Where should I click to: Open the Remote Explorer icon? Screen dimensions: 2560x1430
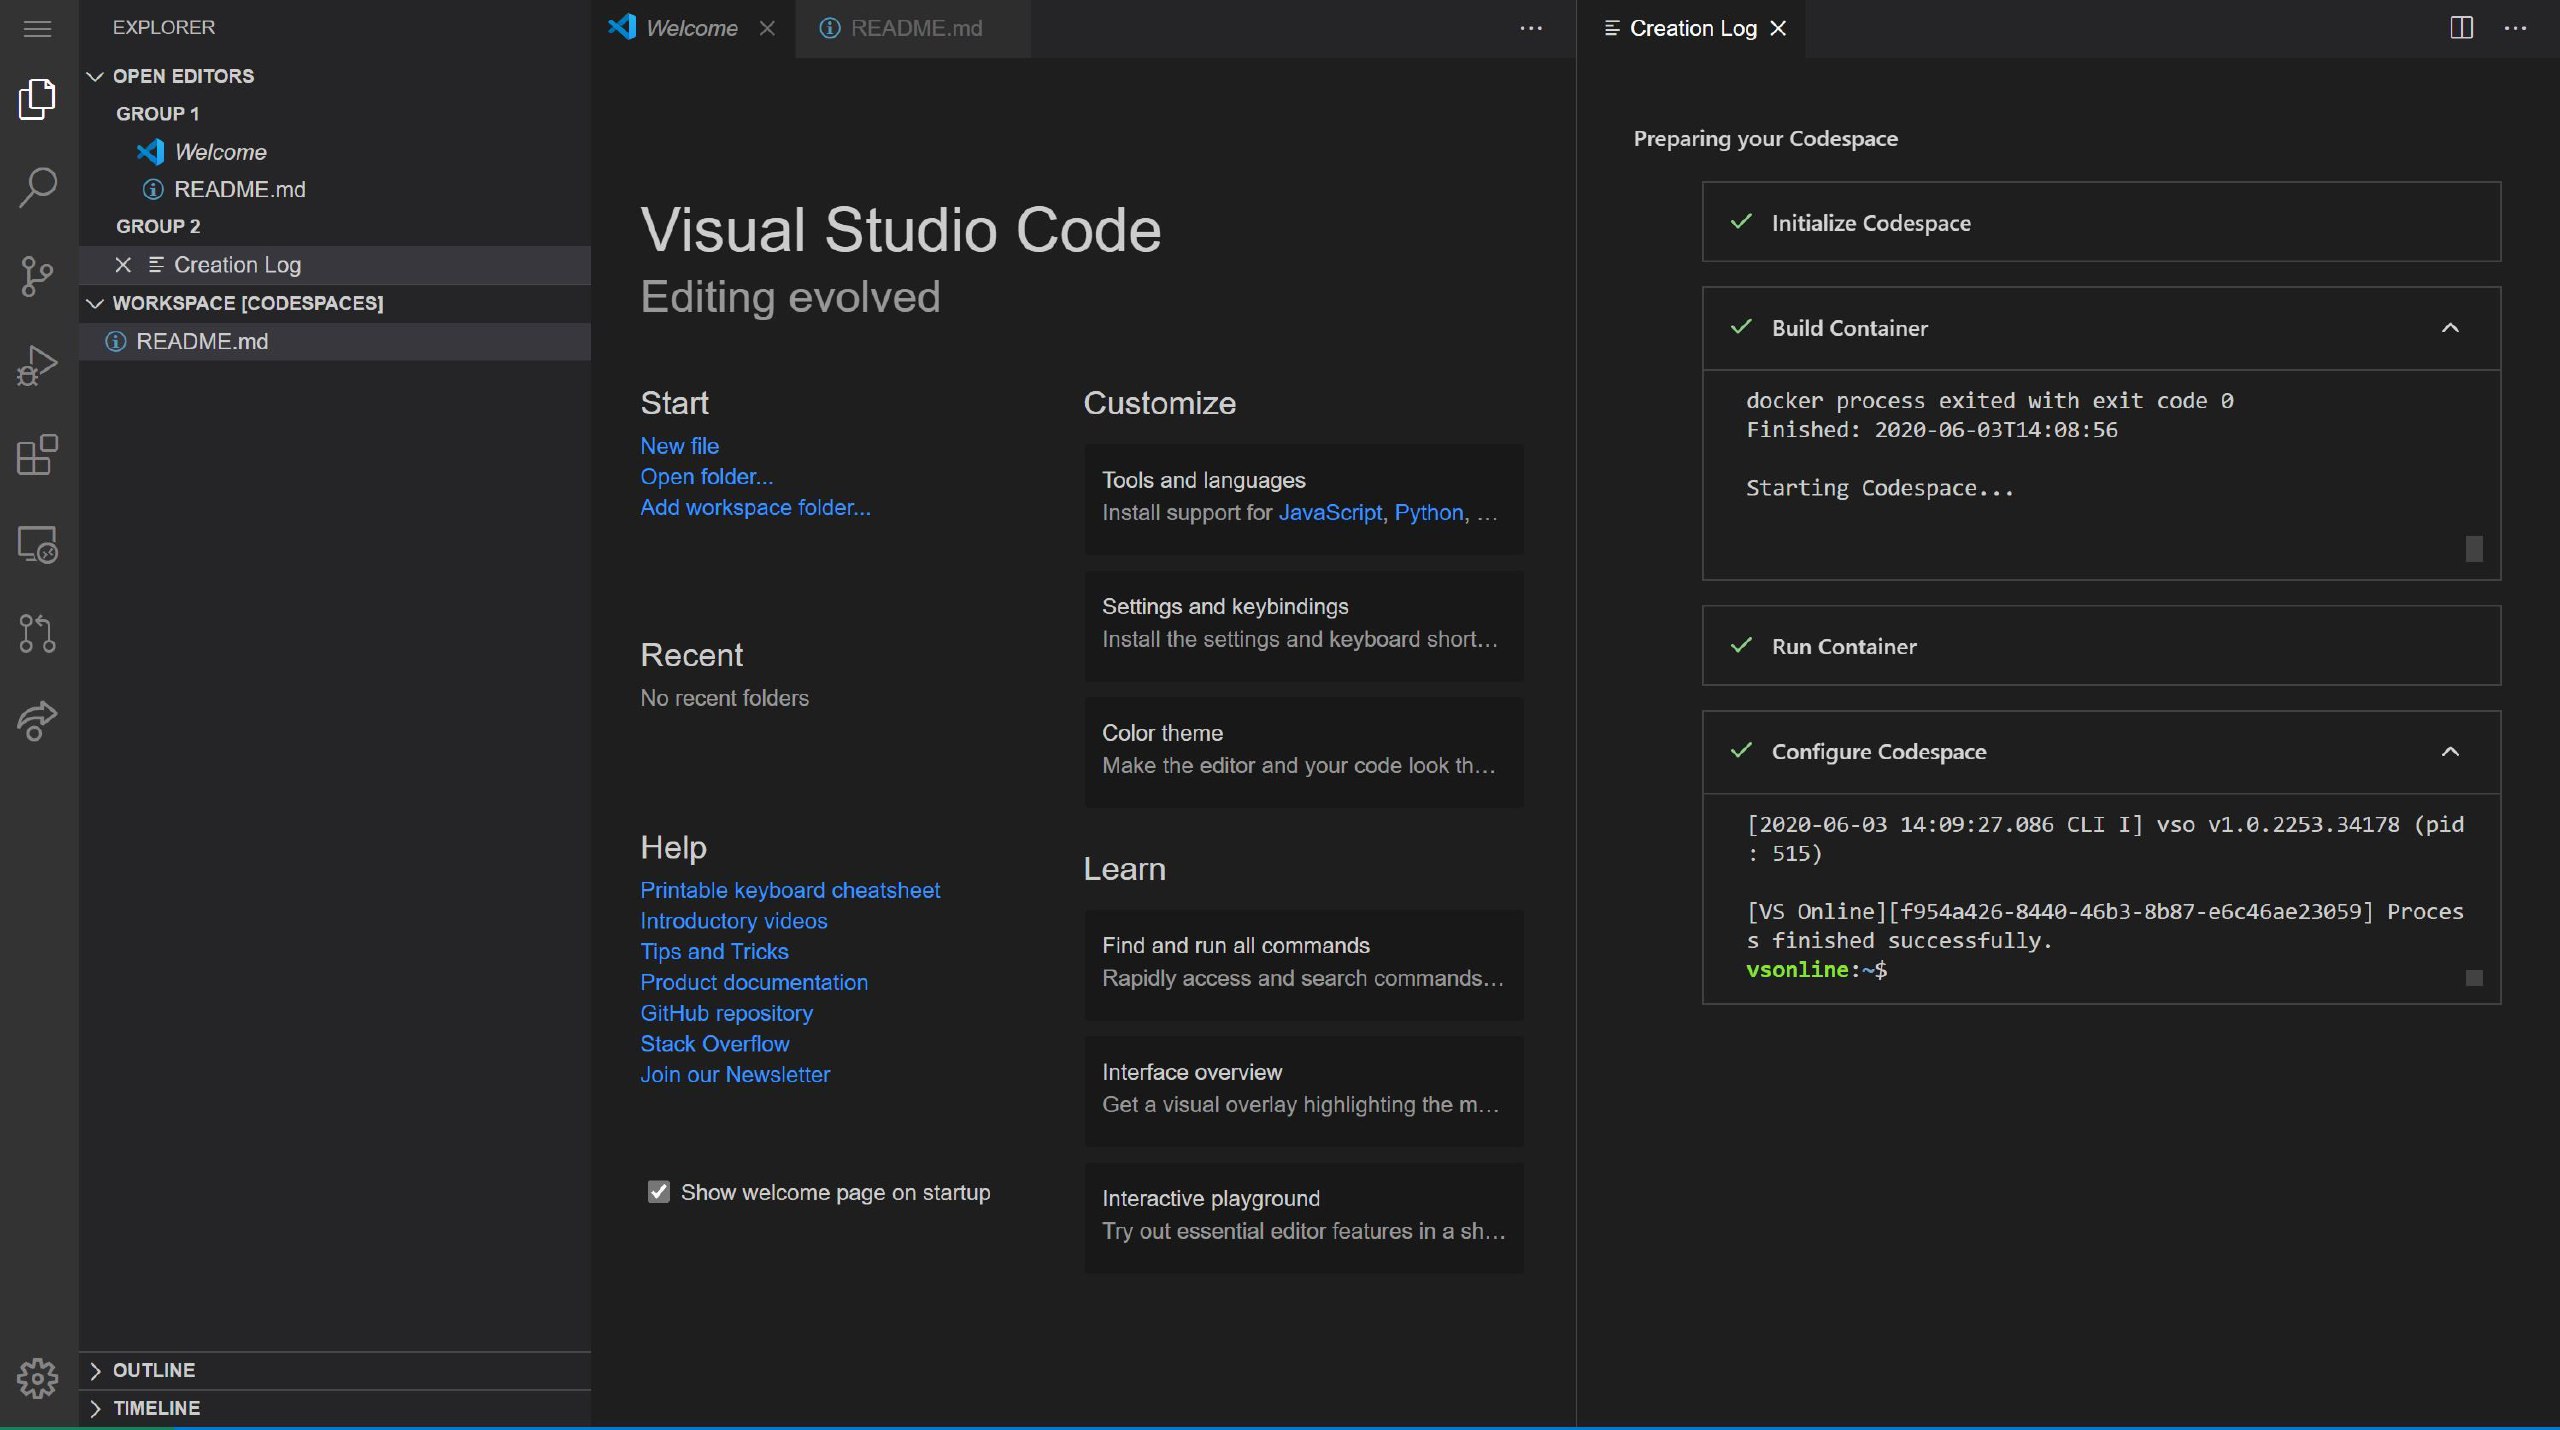pos(37,544)
